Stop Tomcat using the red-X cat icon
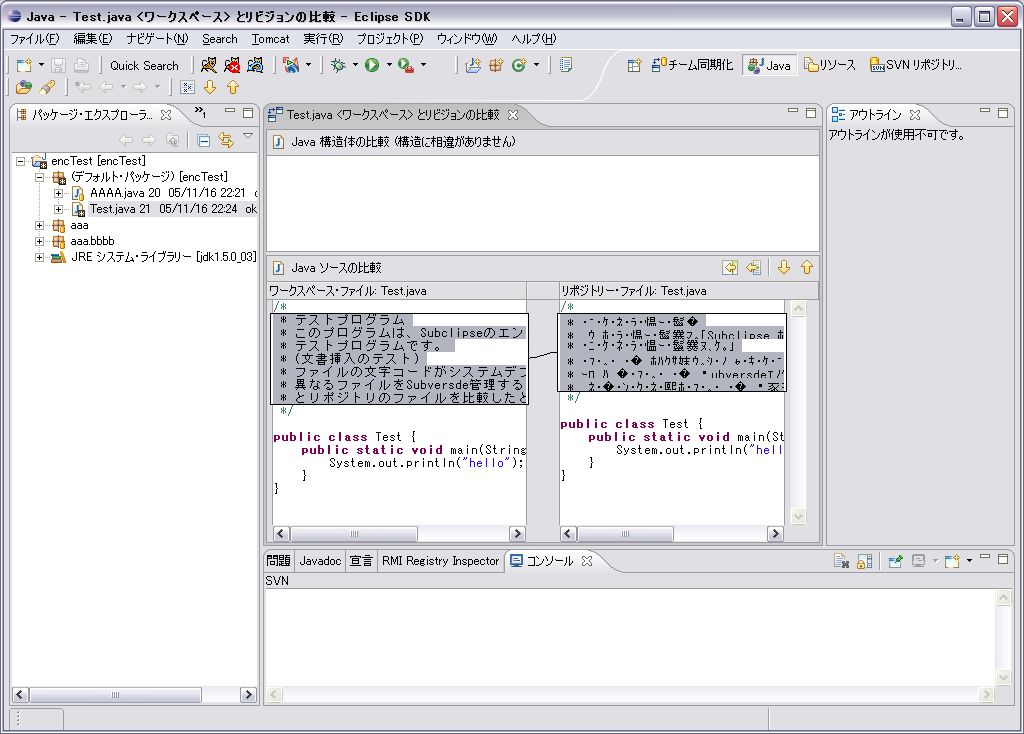This screenshot has width=1024, height=734. click(232, 65)
